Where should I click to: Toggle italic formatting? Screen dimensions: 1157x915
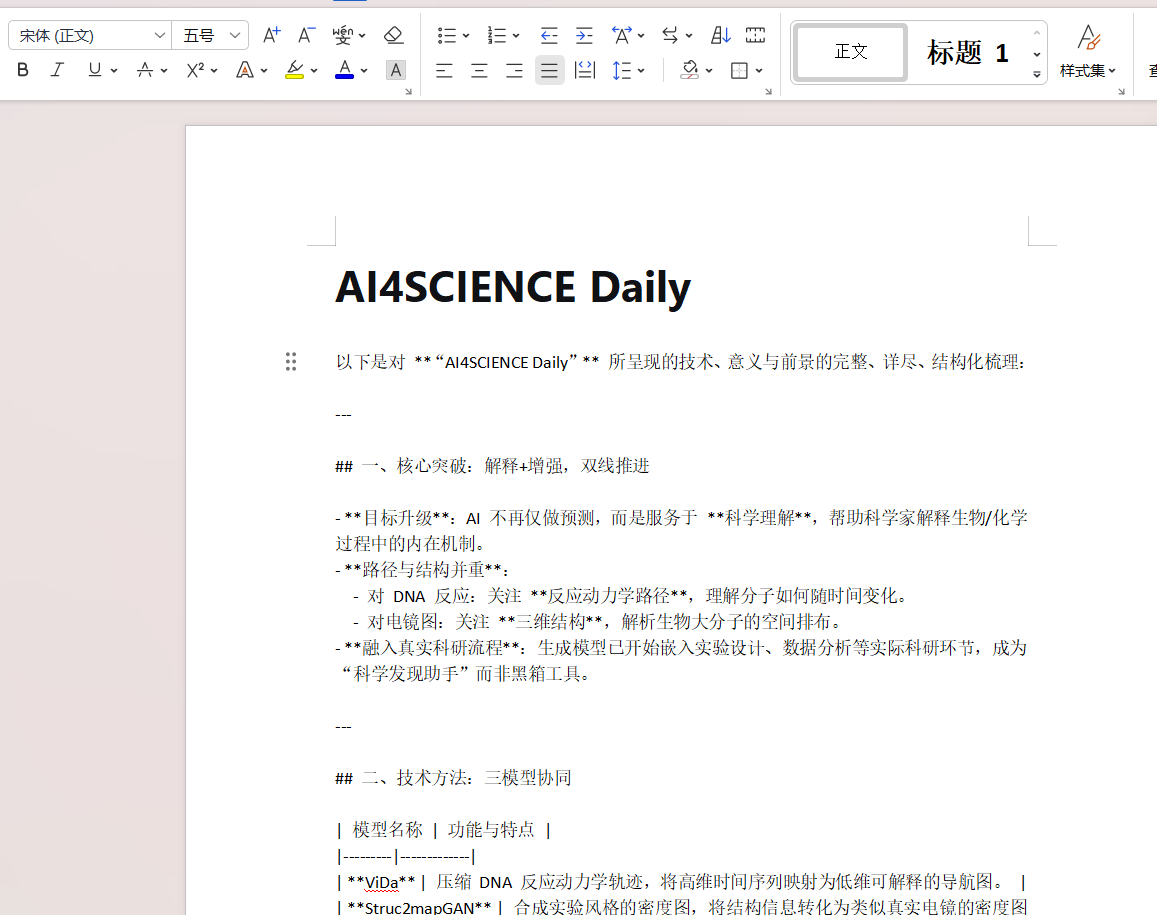pyautogui.click(x=57, y=70)
